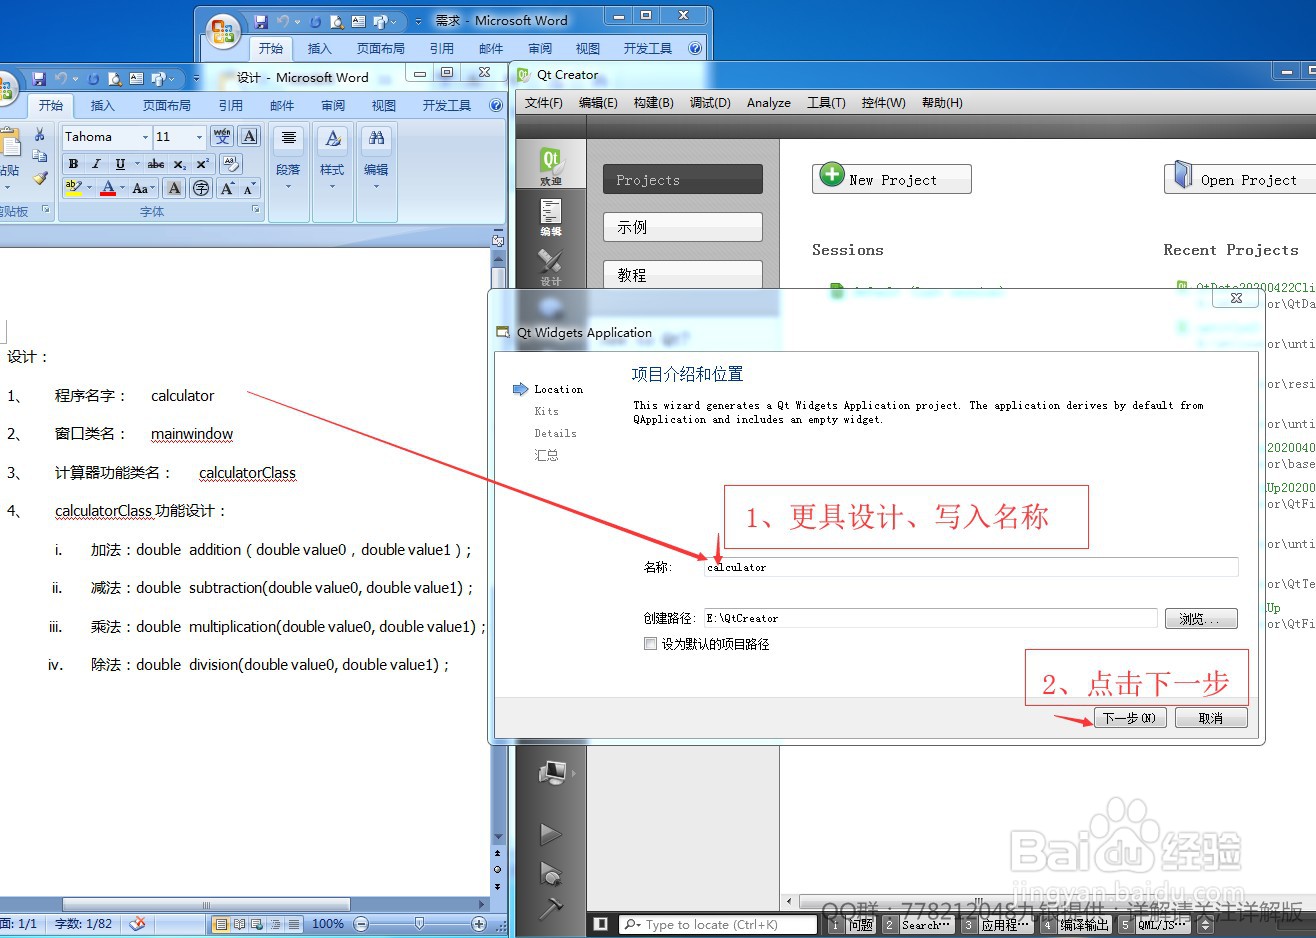
Task: Click Save icon in 设计 Word quick access toolbar
Action: (40, 78)
